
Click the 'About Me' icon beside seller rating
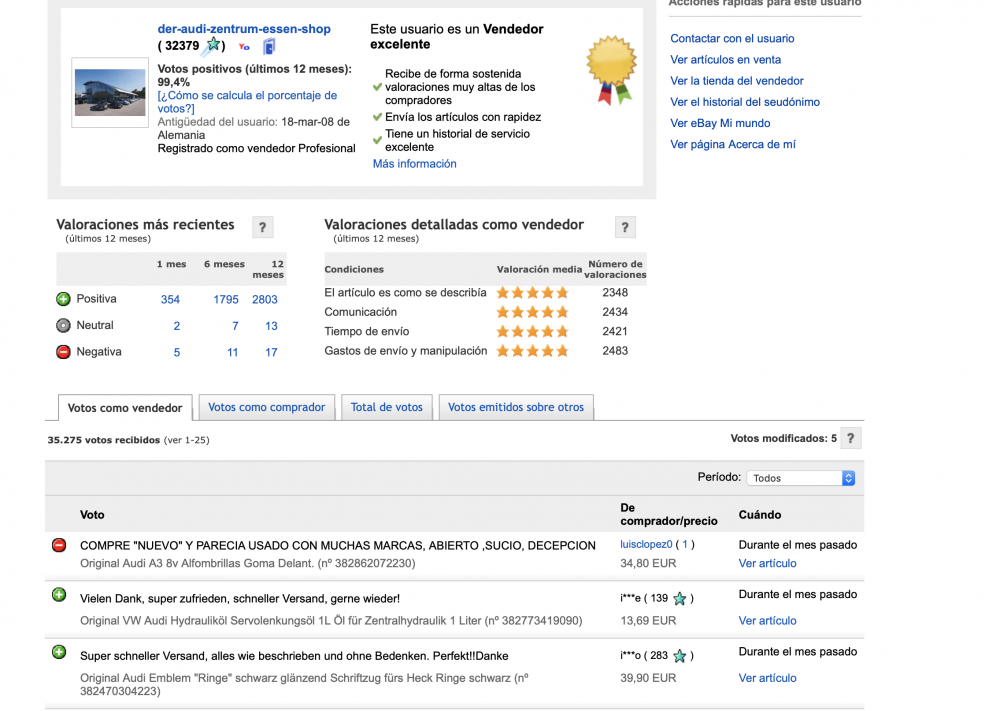point(244,46)
